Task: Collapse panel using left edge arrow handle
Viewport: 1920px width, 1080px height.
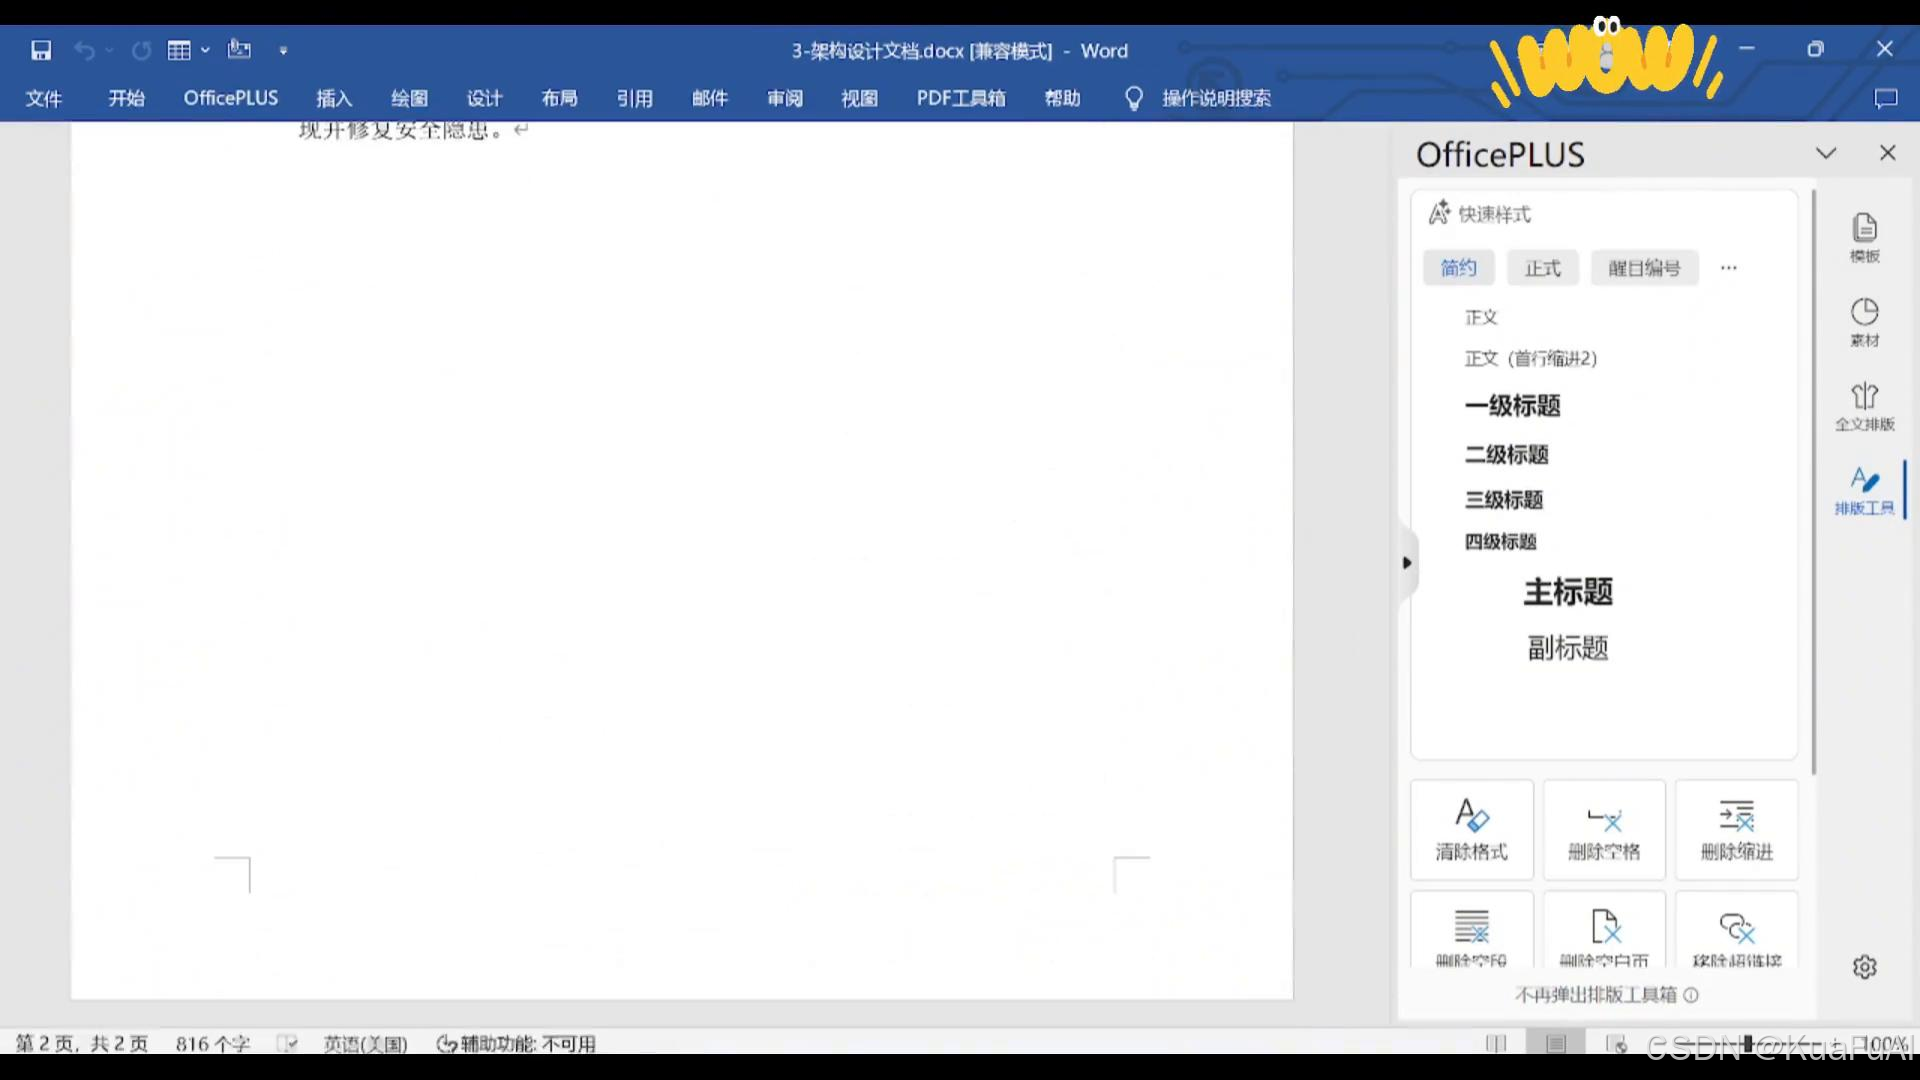Action: pos(1407,563)
